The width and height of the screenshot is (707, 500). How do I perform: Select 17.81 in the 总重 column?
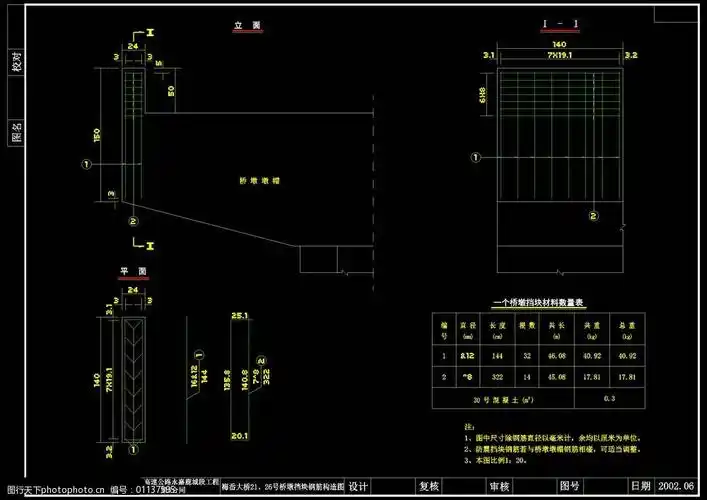[627, 377]
